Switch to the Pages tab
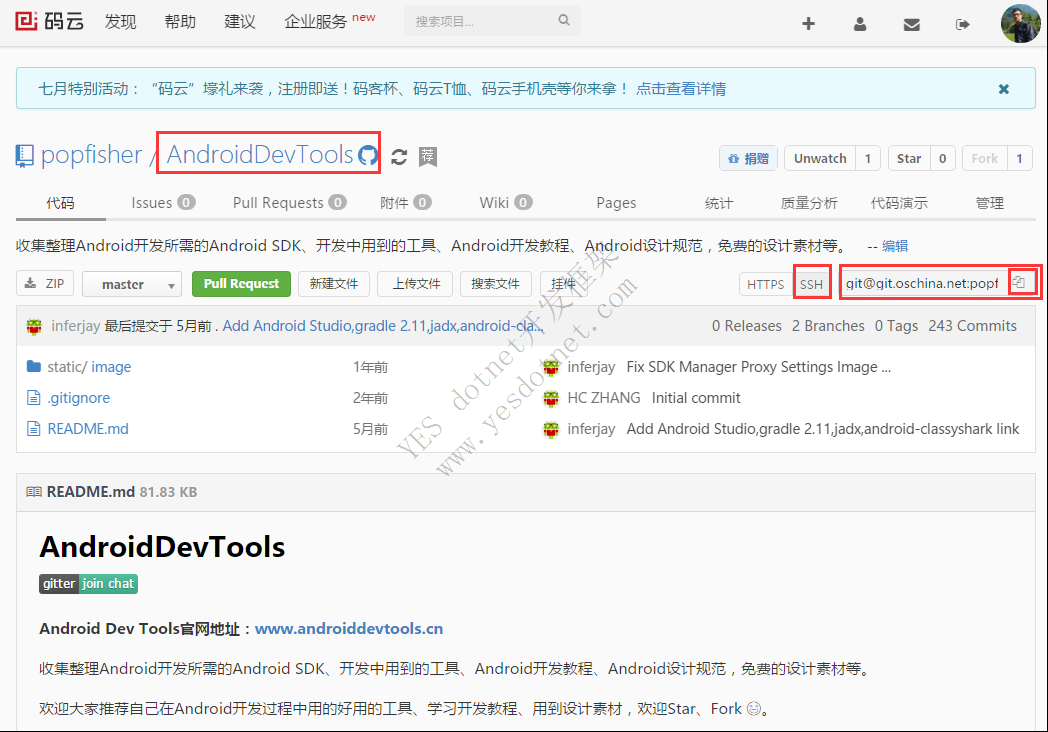This screenshot has width=1048, height=732. point(616,203)
